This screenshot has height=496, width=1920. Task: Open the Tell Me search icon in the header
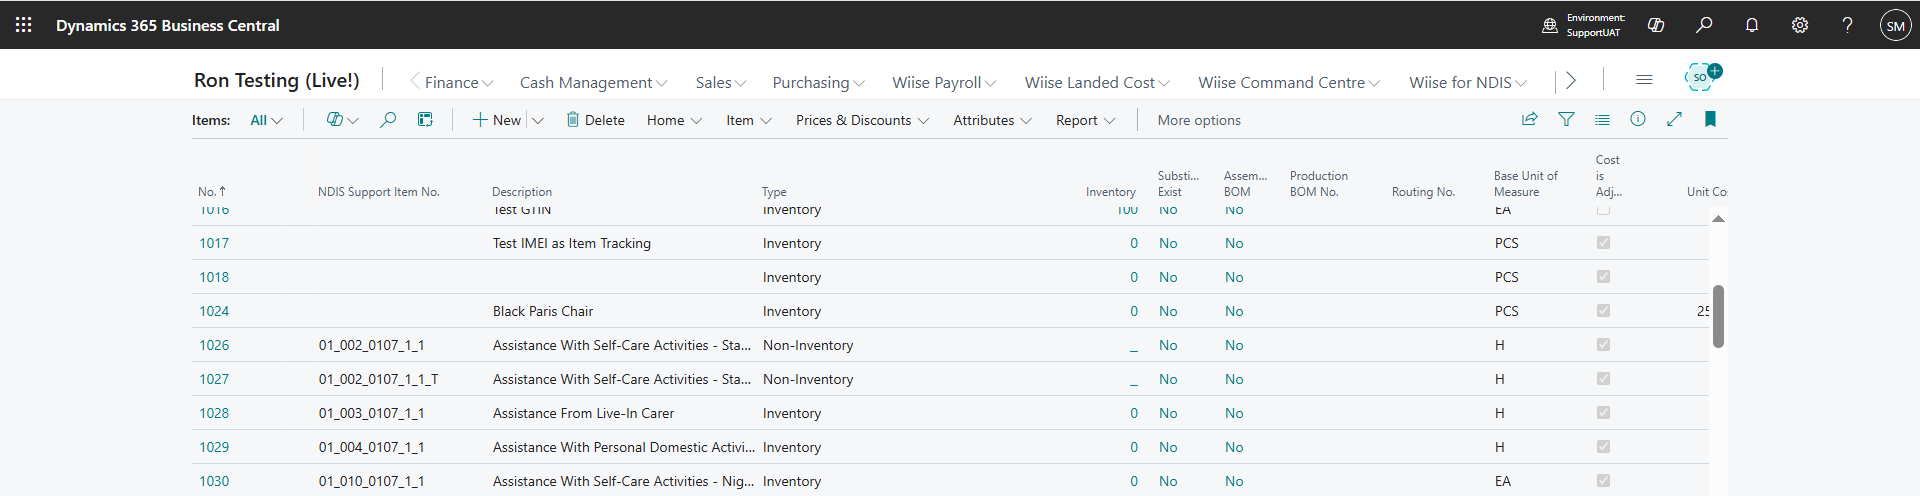tap(1704, 25)
